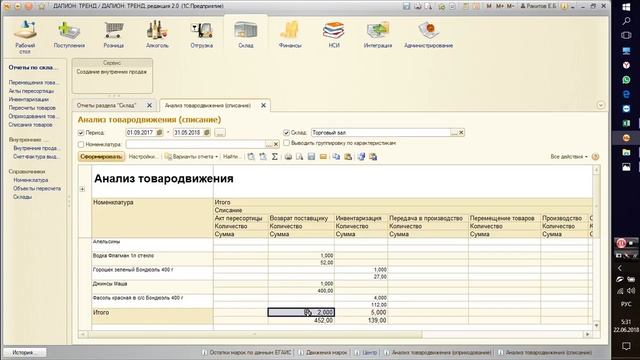Open Номенклатура reference in sidebar

(x=31, y=180)
